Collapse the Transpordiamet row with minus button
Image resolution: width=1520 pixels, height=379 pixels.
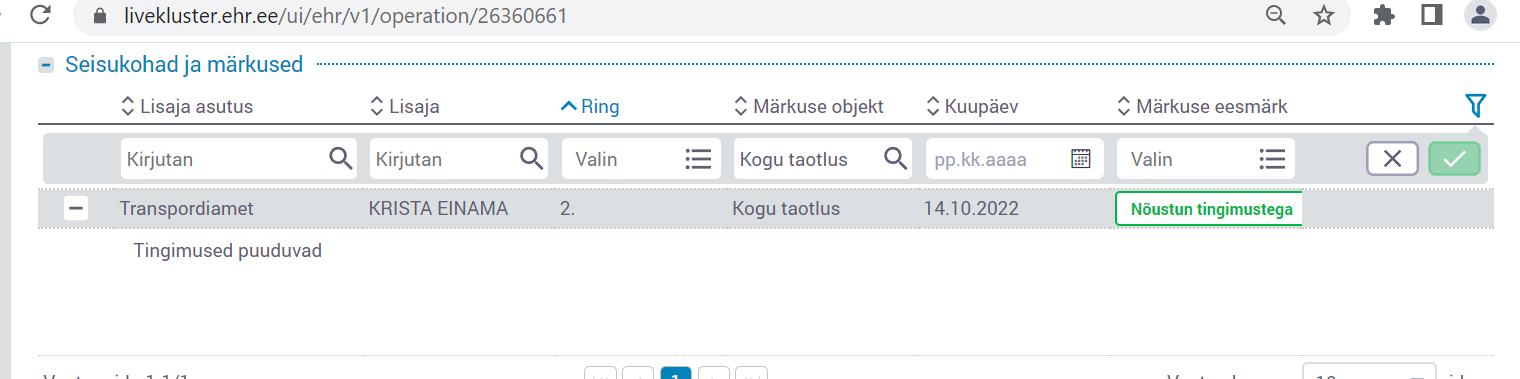pyautogui.click(x=75, y=209)
